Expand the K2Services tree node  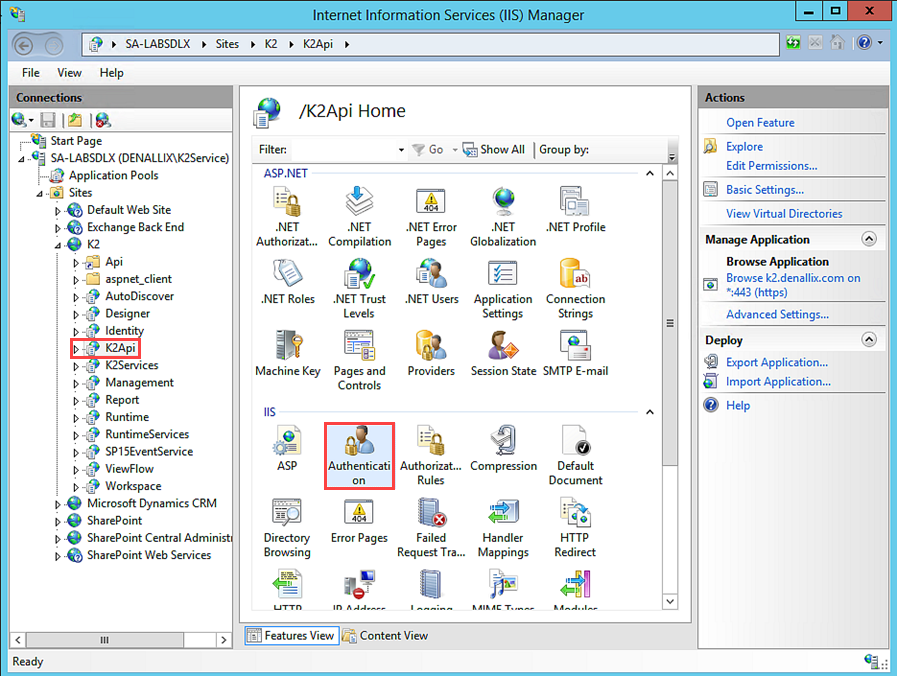coord(76,366)
